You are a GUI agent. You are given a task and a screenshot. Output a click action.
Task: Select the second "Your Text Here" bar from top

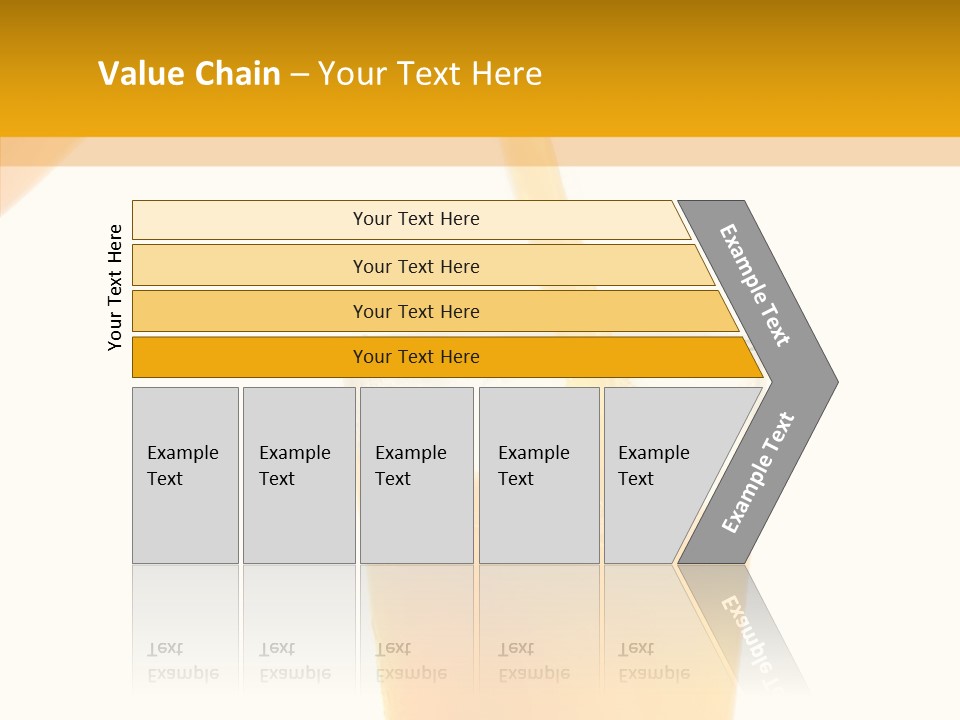[x=415, y=266]
